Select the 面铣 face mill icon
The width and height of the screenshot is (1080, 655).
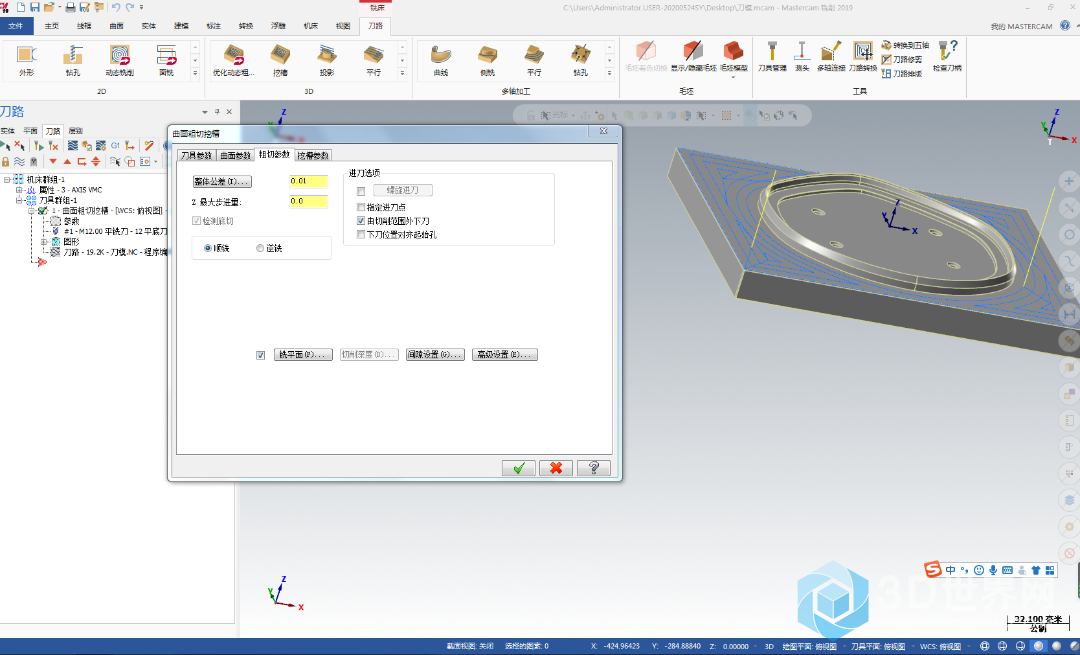coord(166,60)
